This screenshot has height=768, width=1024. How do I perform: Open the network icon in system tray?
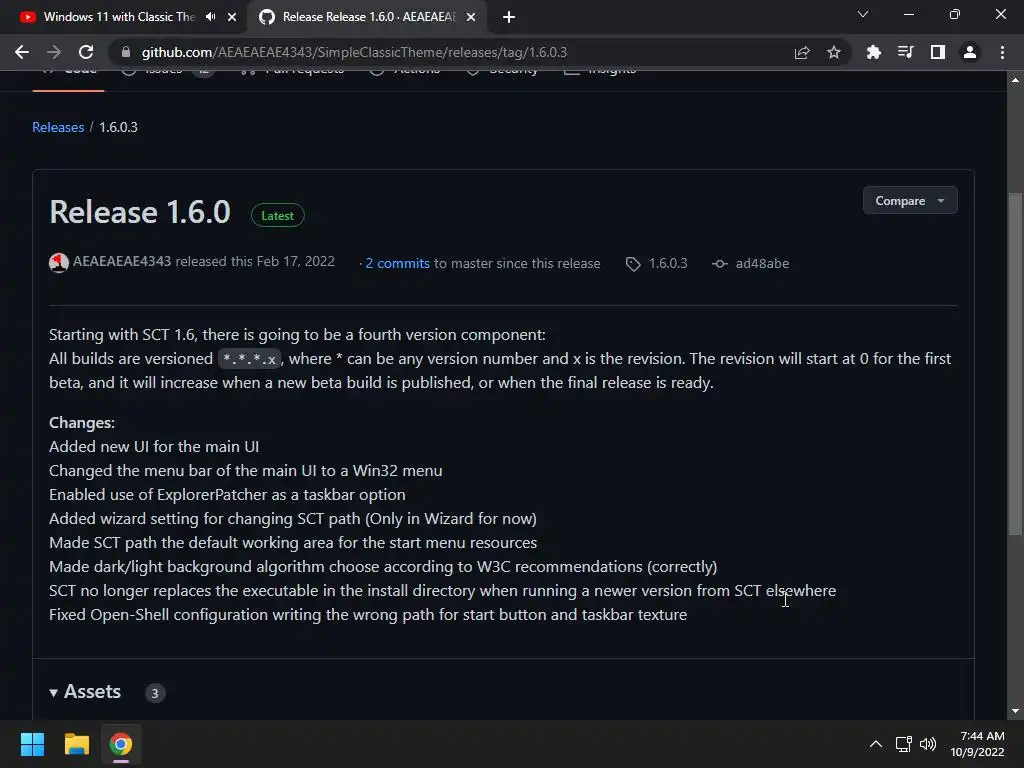click(904, 744)
